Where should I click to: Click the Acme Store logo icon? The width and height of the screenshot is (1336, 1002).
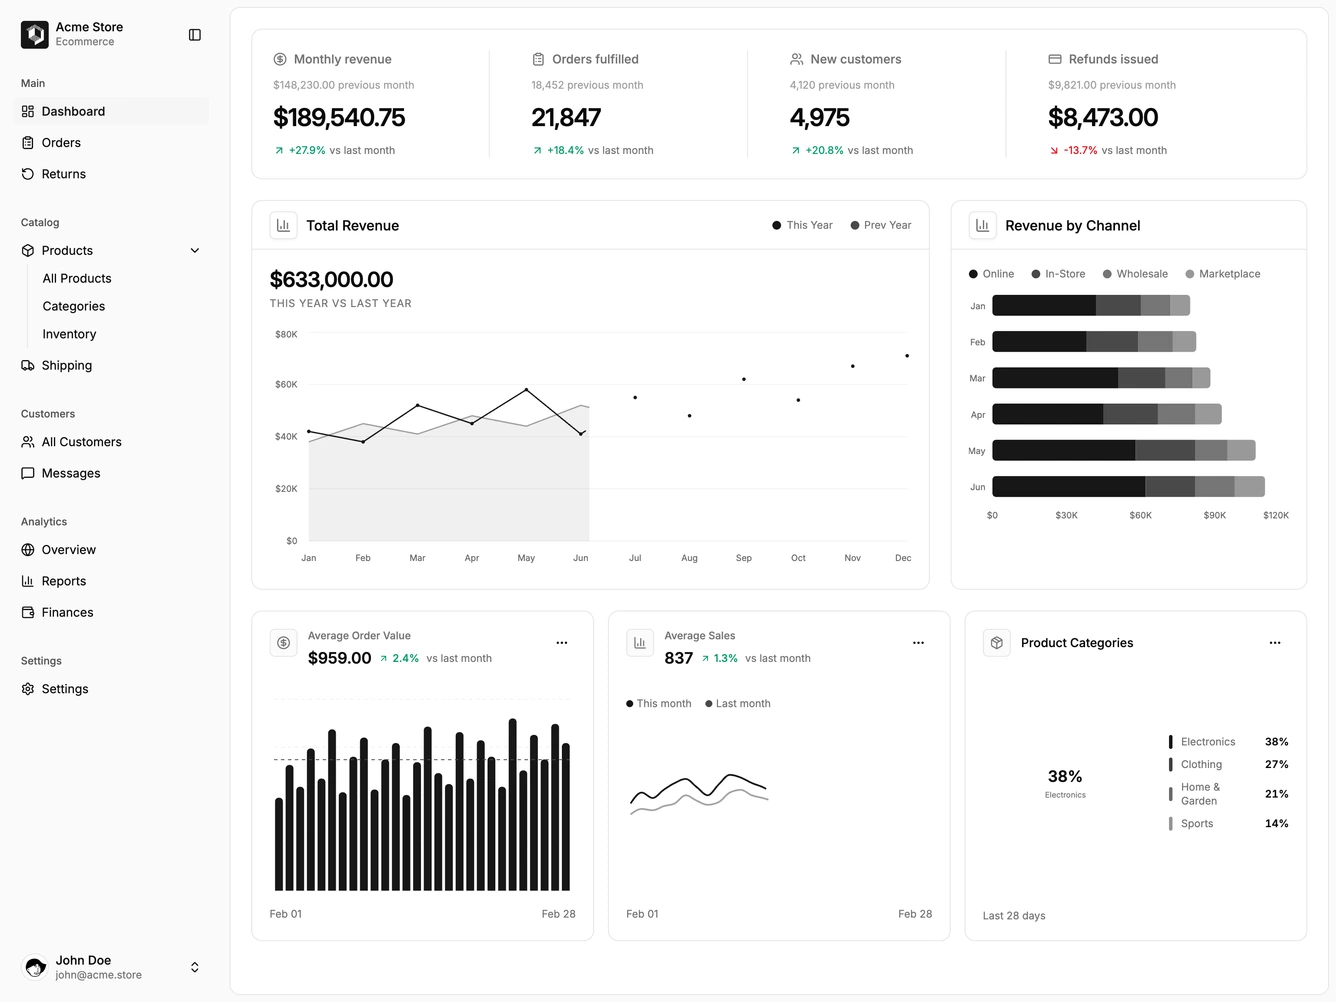coord(35,35)
